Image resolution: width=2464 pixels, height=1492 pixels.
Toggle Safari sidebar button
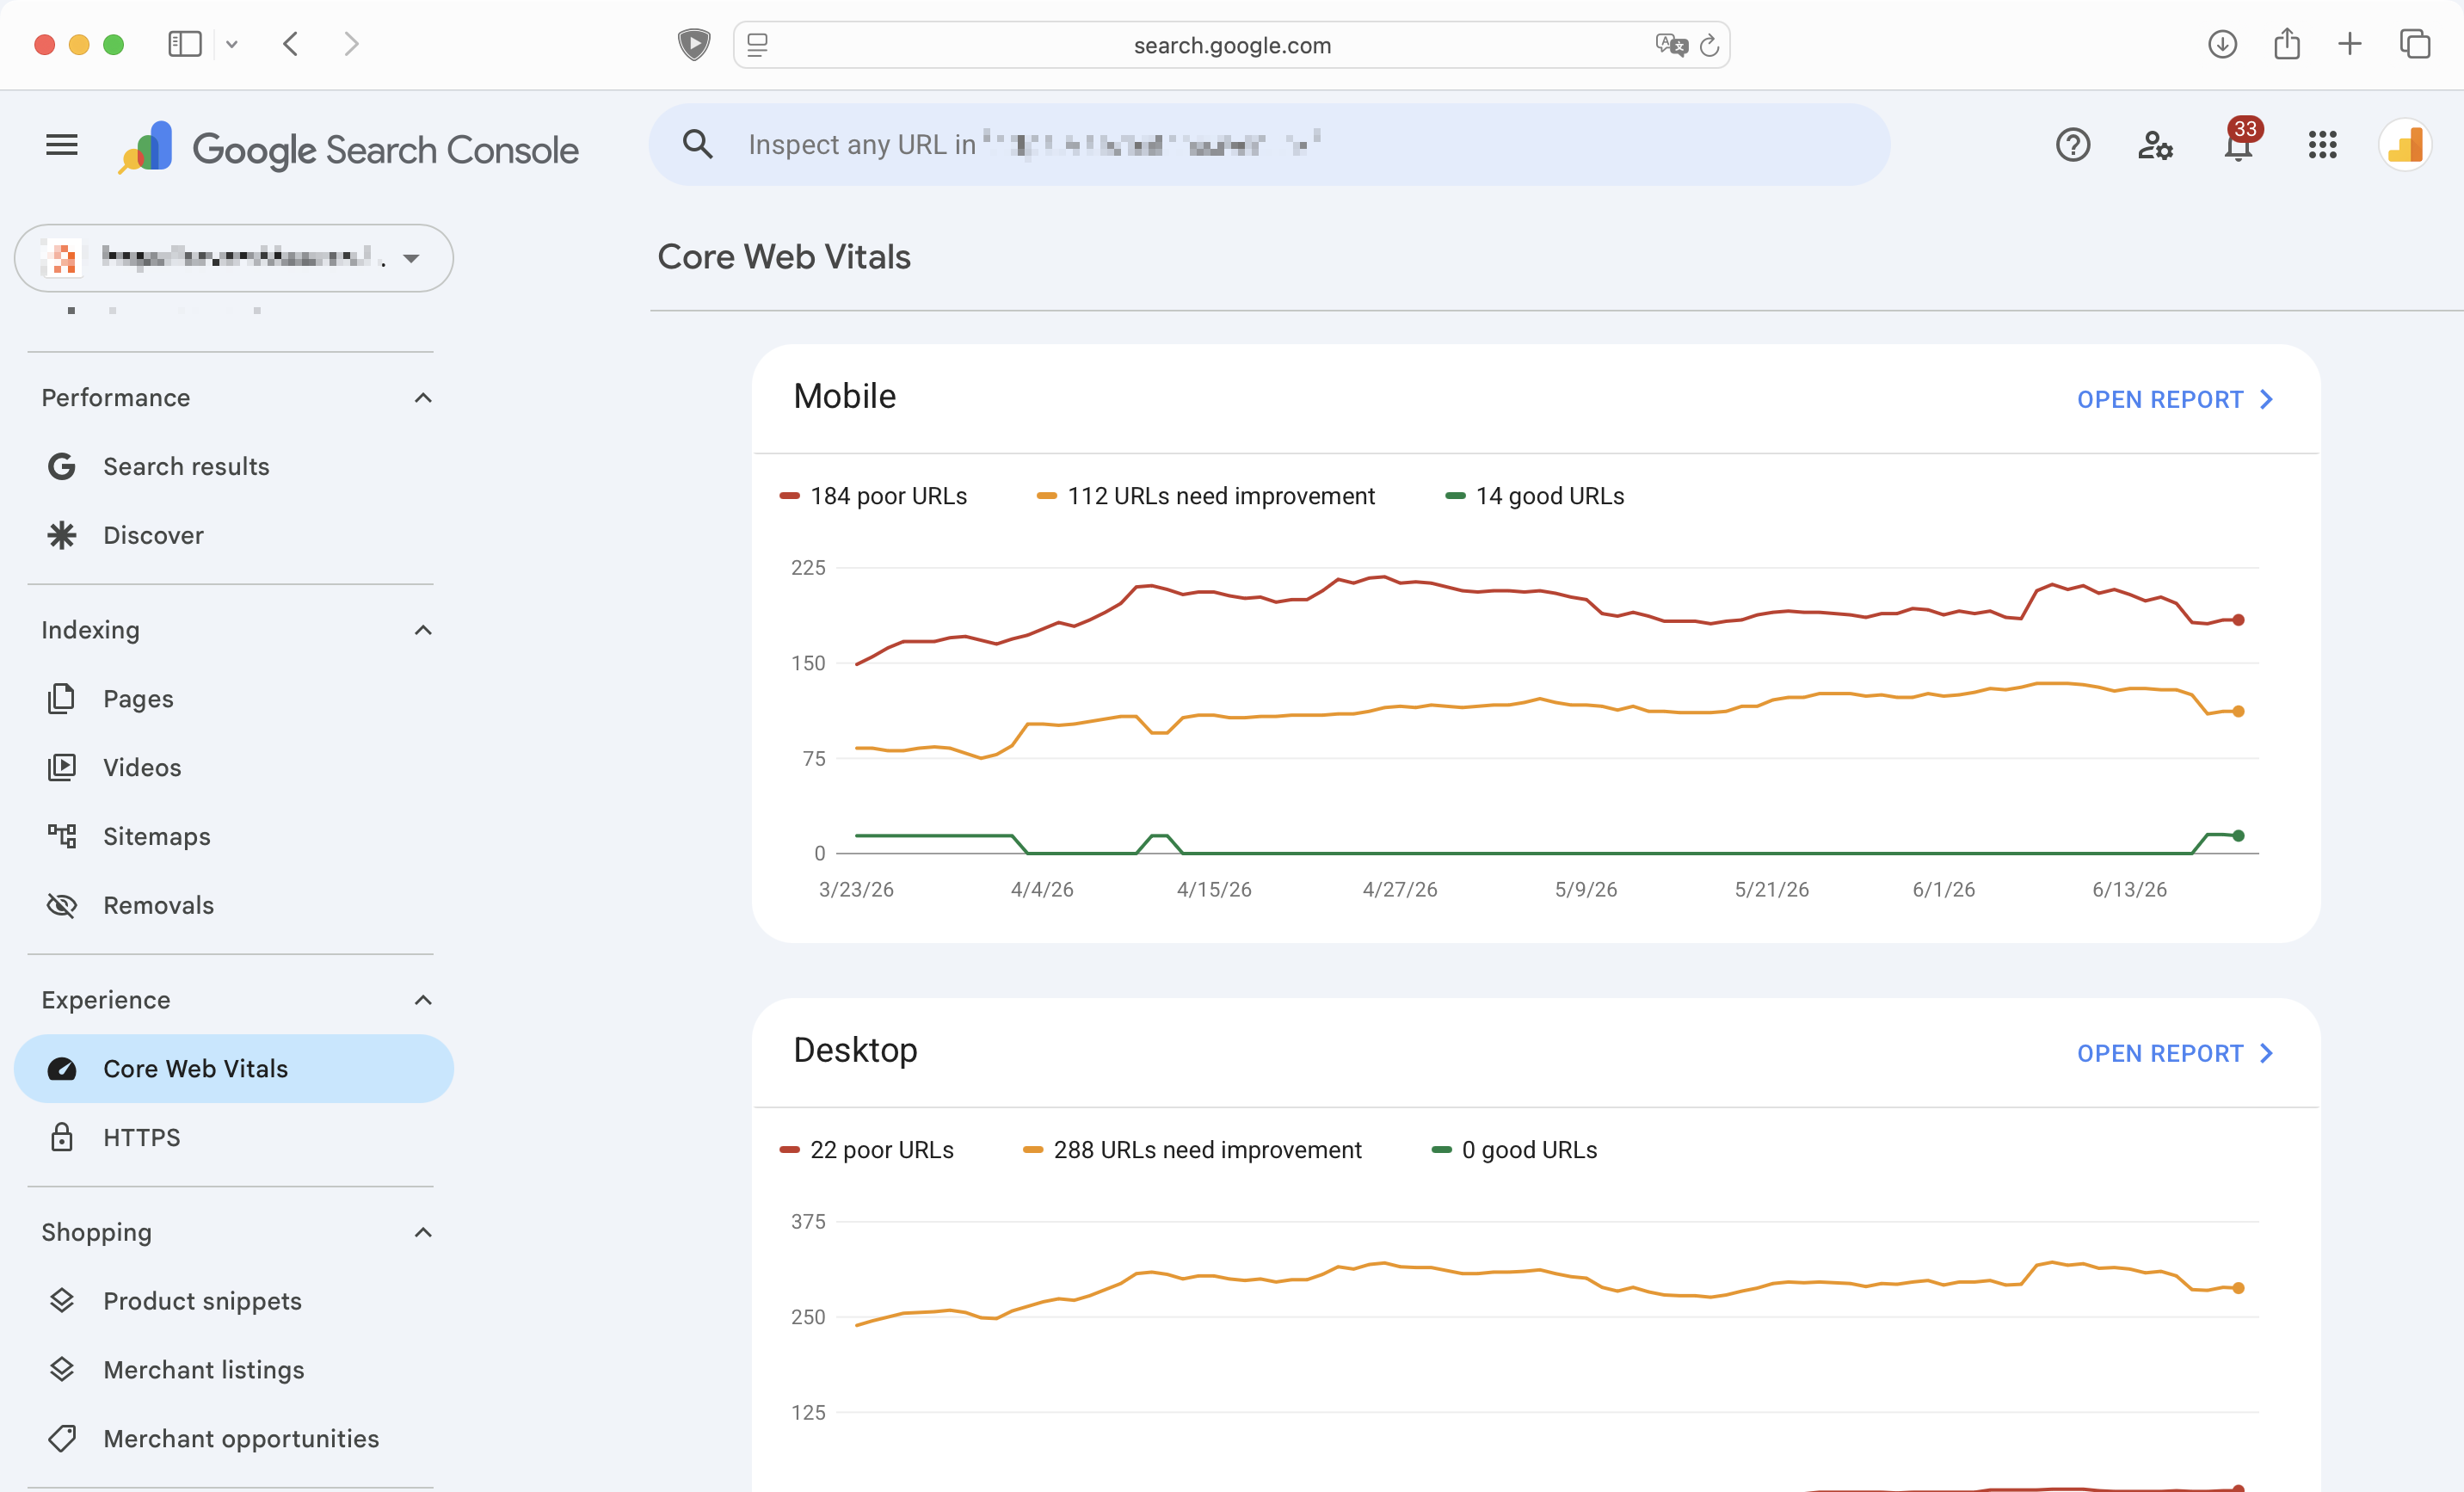pos(185,44)
